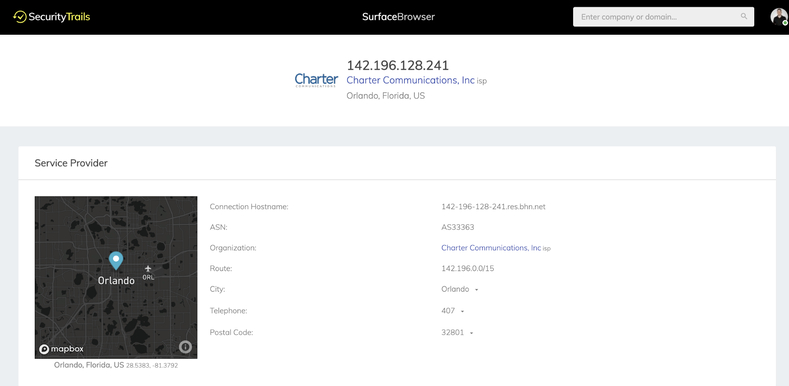Viewport: 789px width, 386px height.
Task: Open the user avatar profile menu
Action: tap(779, 17)
